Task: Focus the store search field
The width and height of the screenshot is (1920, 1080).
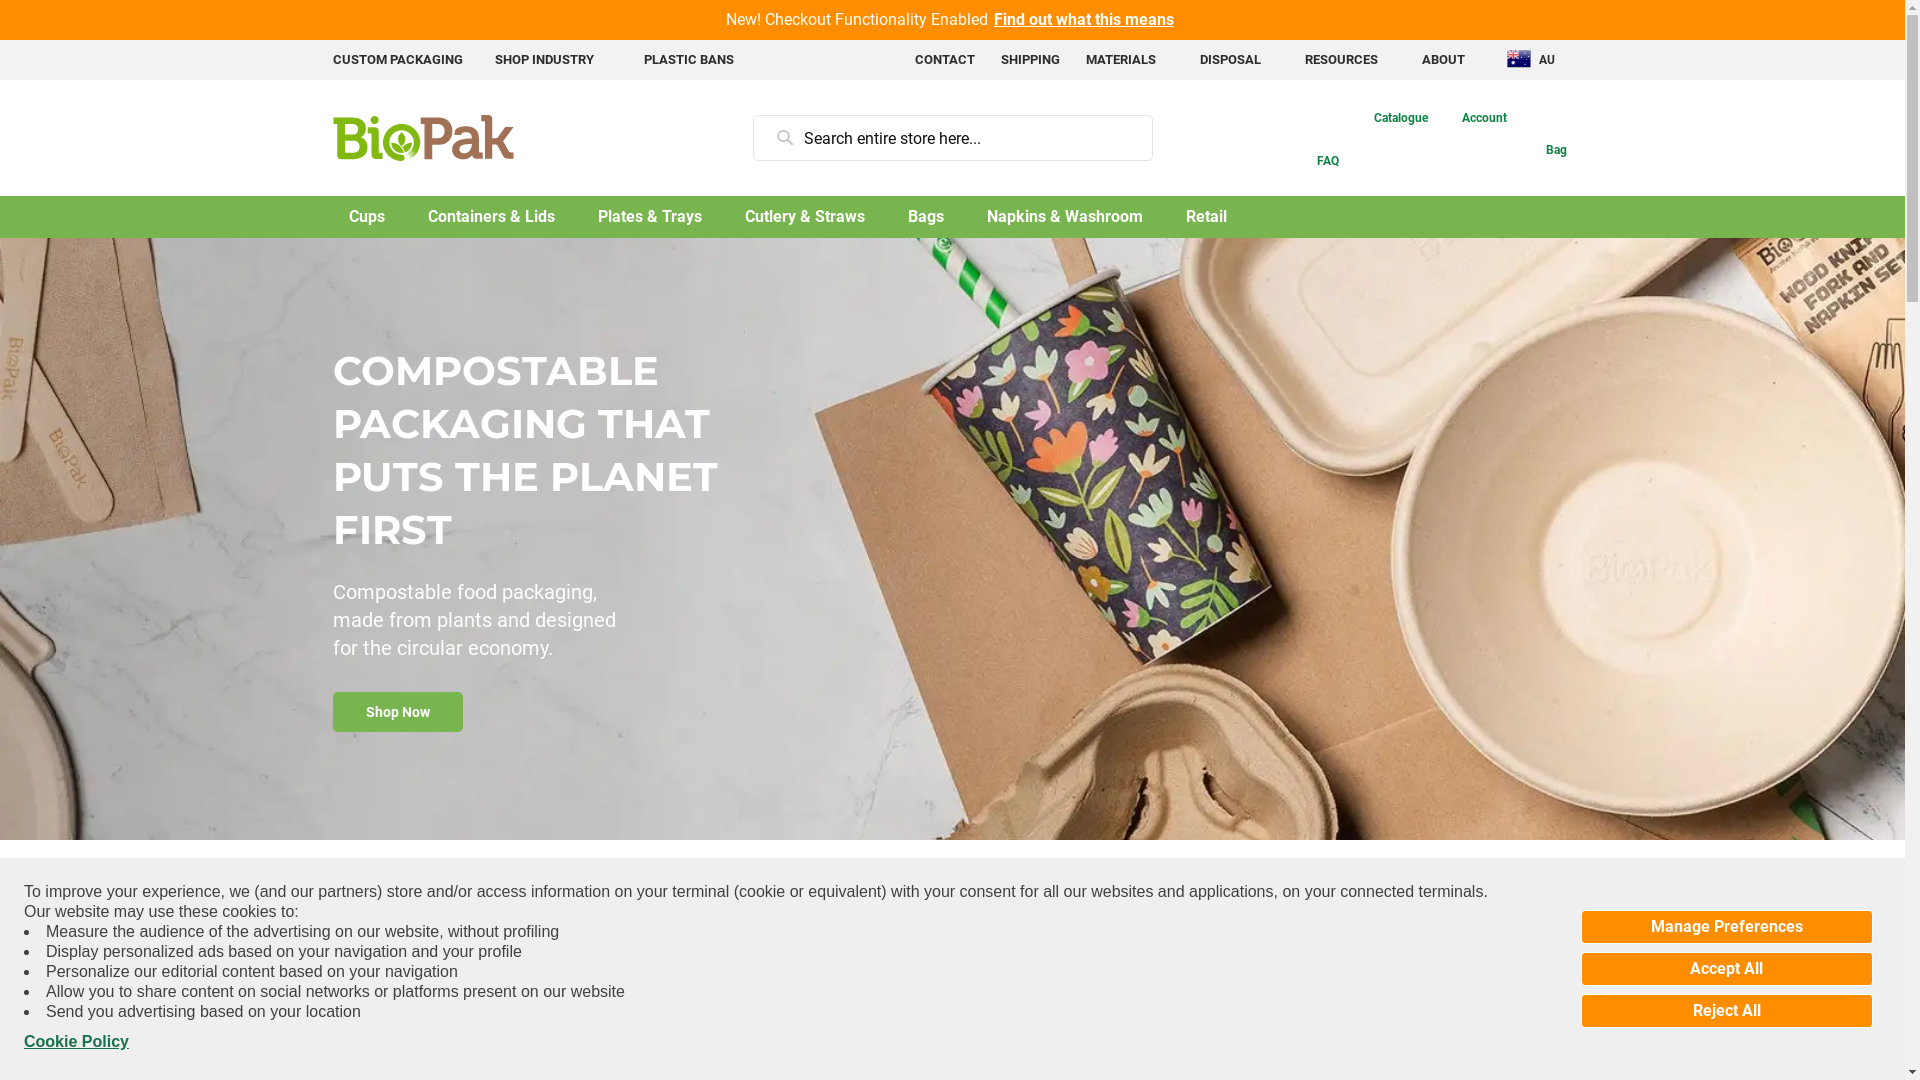Action: [952, 138]
